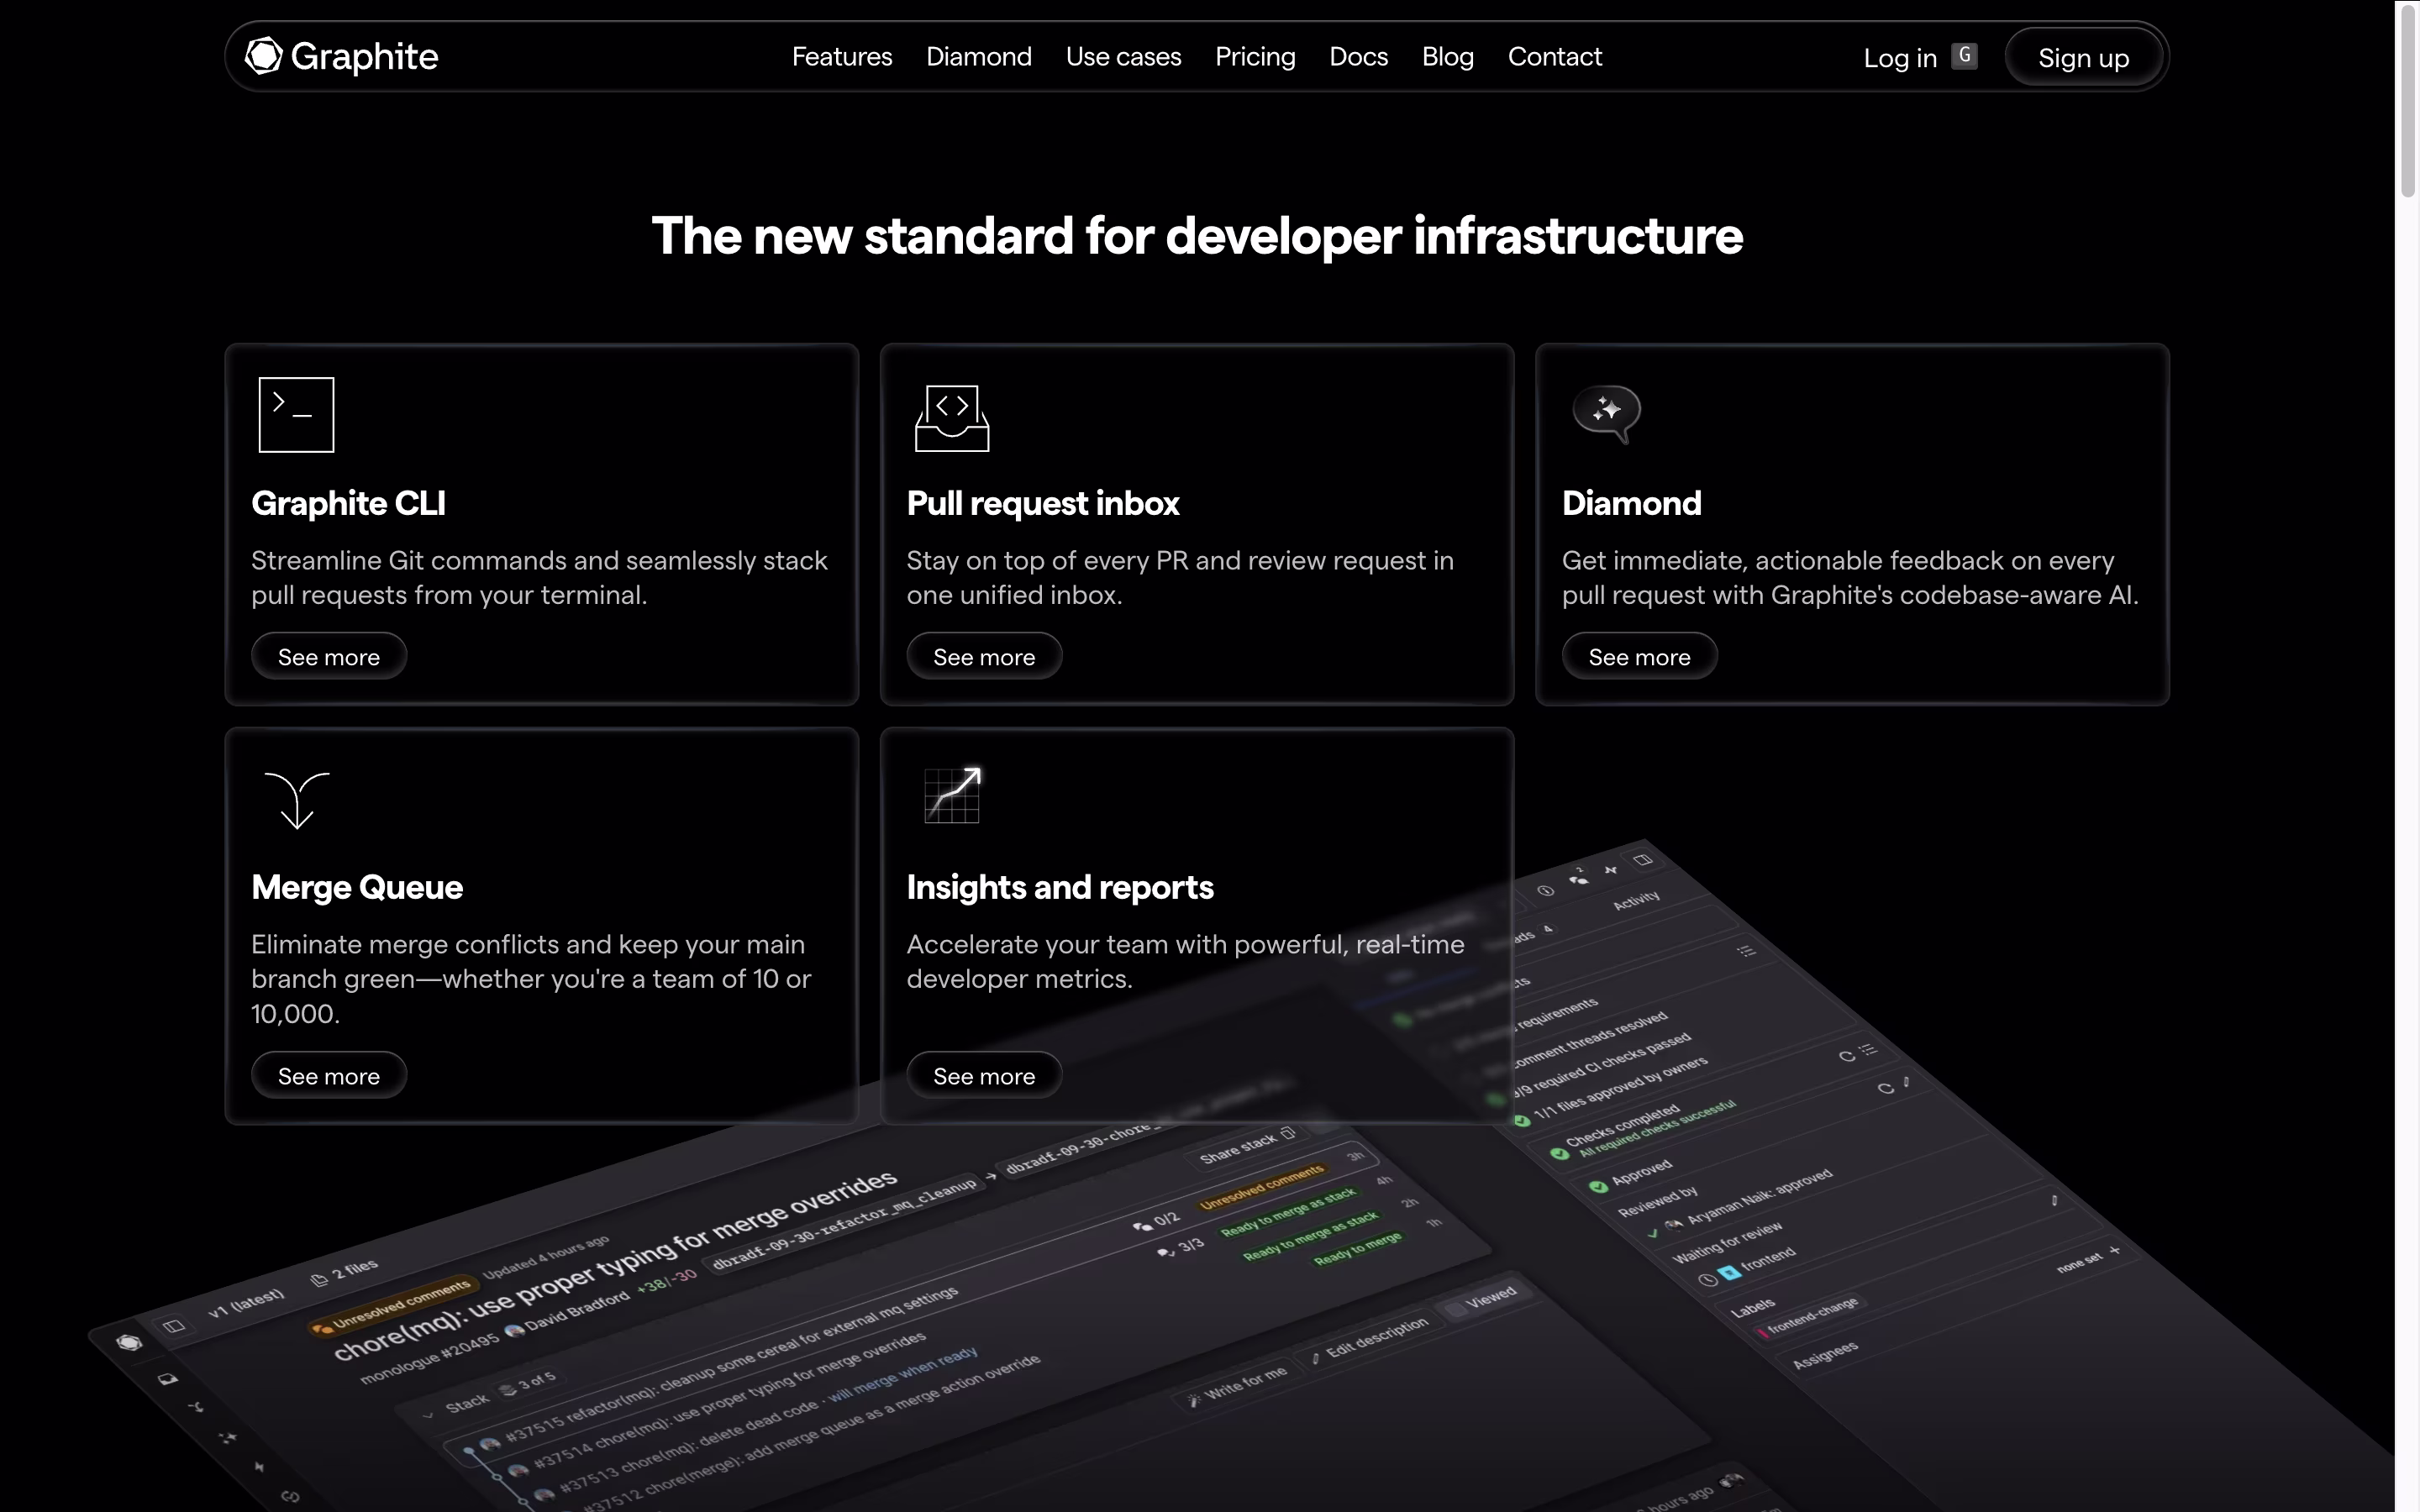Image resolution: width=2420 pixels, height=1512 pixels.
Task: Click the Graphite icon in preview sidebar
Action: tap(129, 1342)
